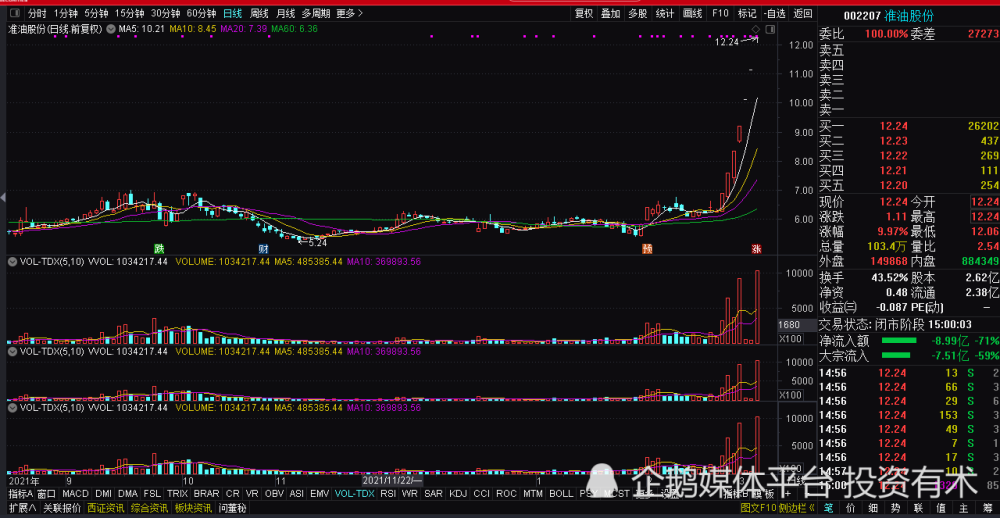Screen dimensions: 1000x518
Task: Select the 60分钟 period
Action: (201, 13)
